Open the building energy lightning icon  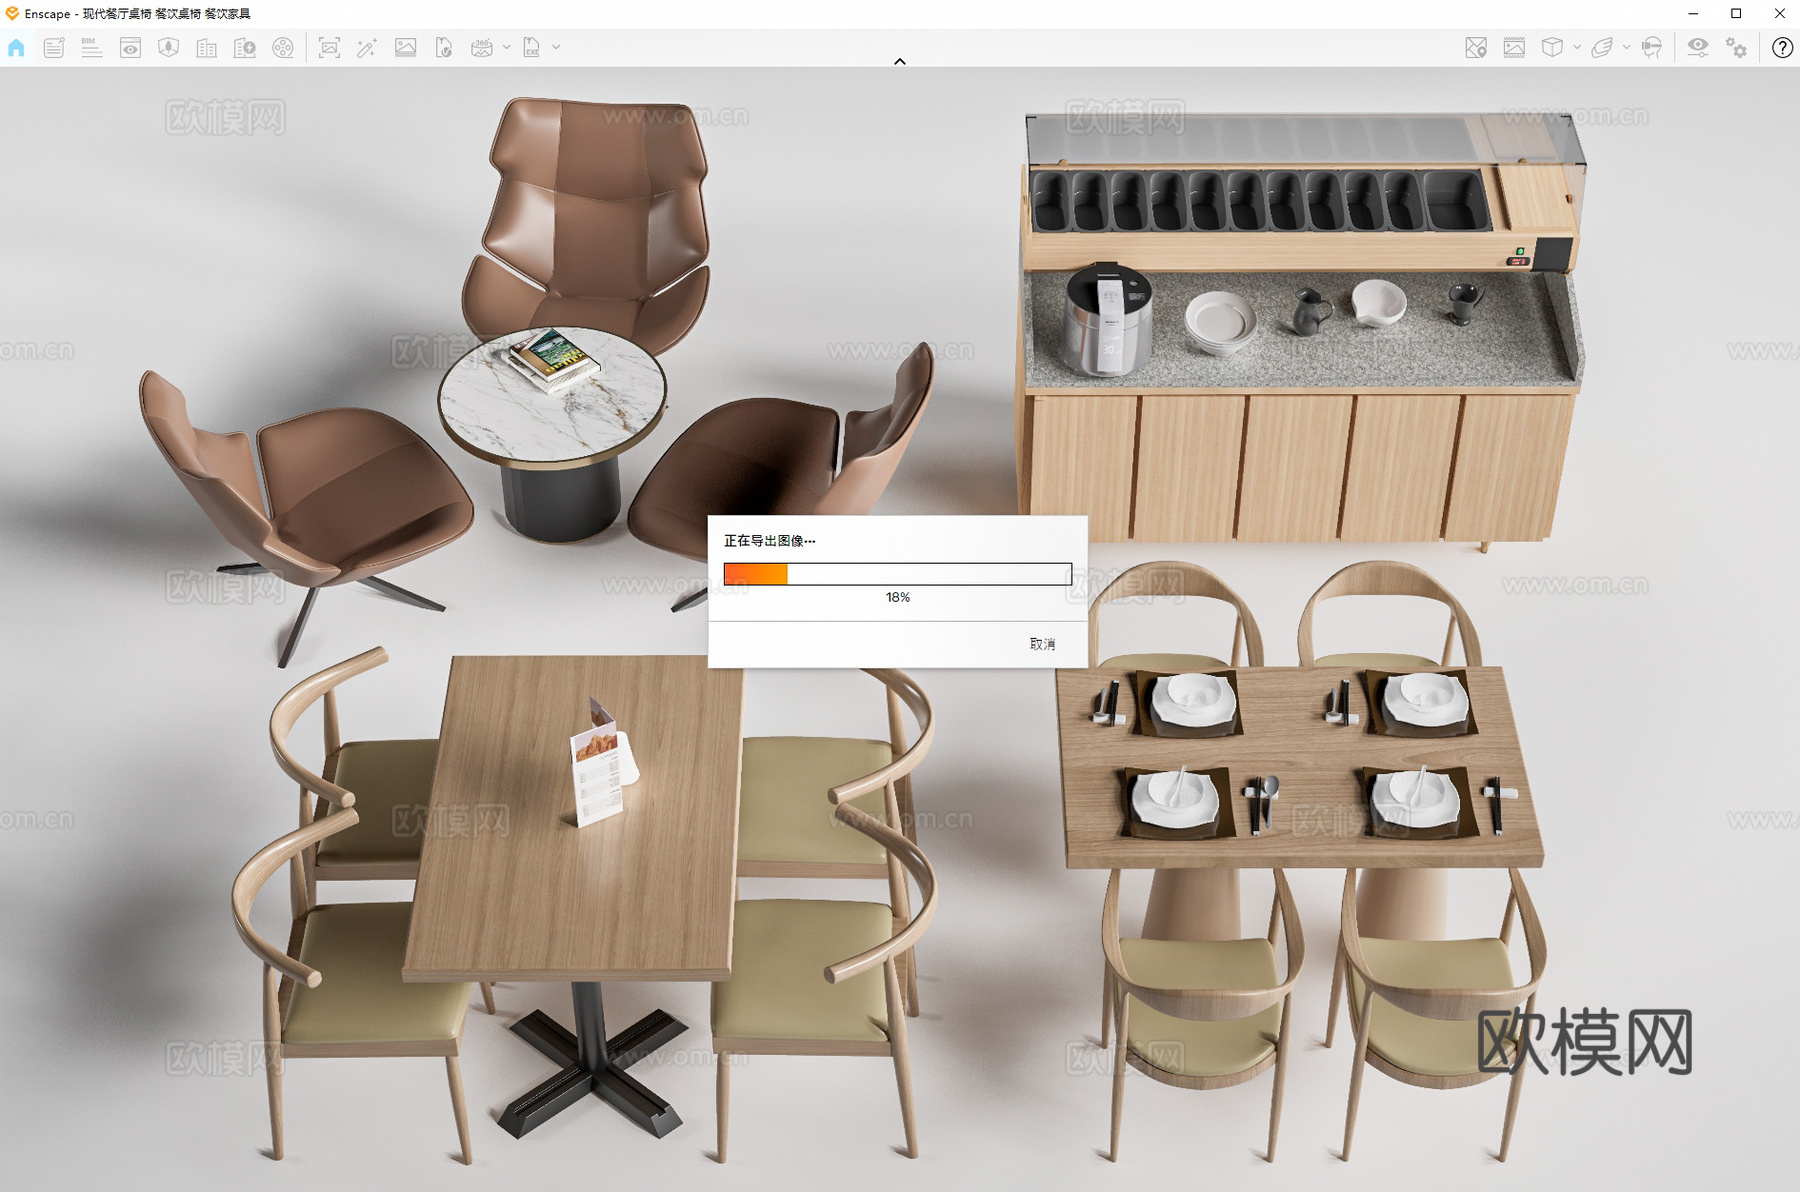coord(244,48)
